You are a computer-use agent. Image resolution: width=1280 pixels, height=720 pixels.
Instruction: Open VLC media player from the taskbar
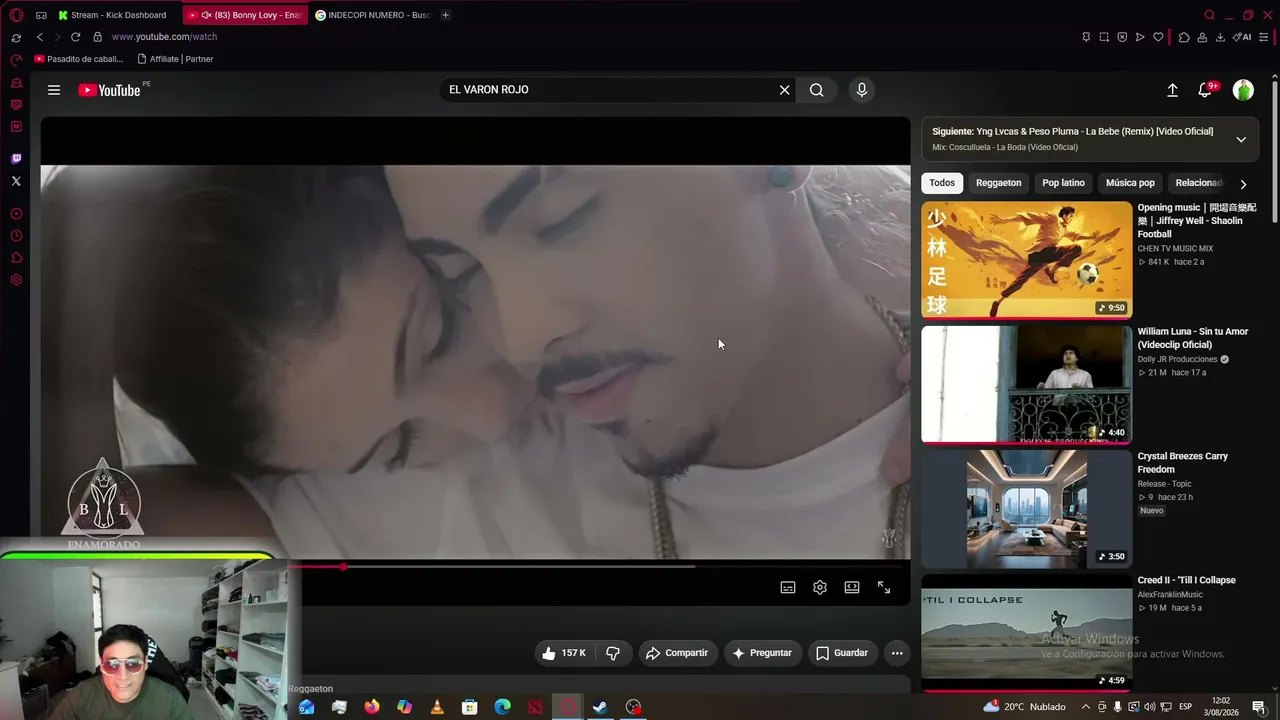[x=437, y=707]
